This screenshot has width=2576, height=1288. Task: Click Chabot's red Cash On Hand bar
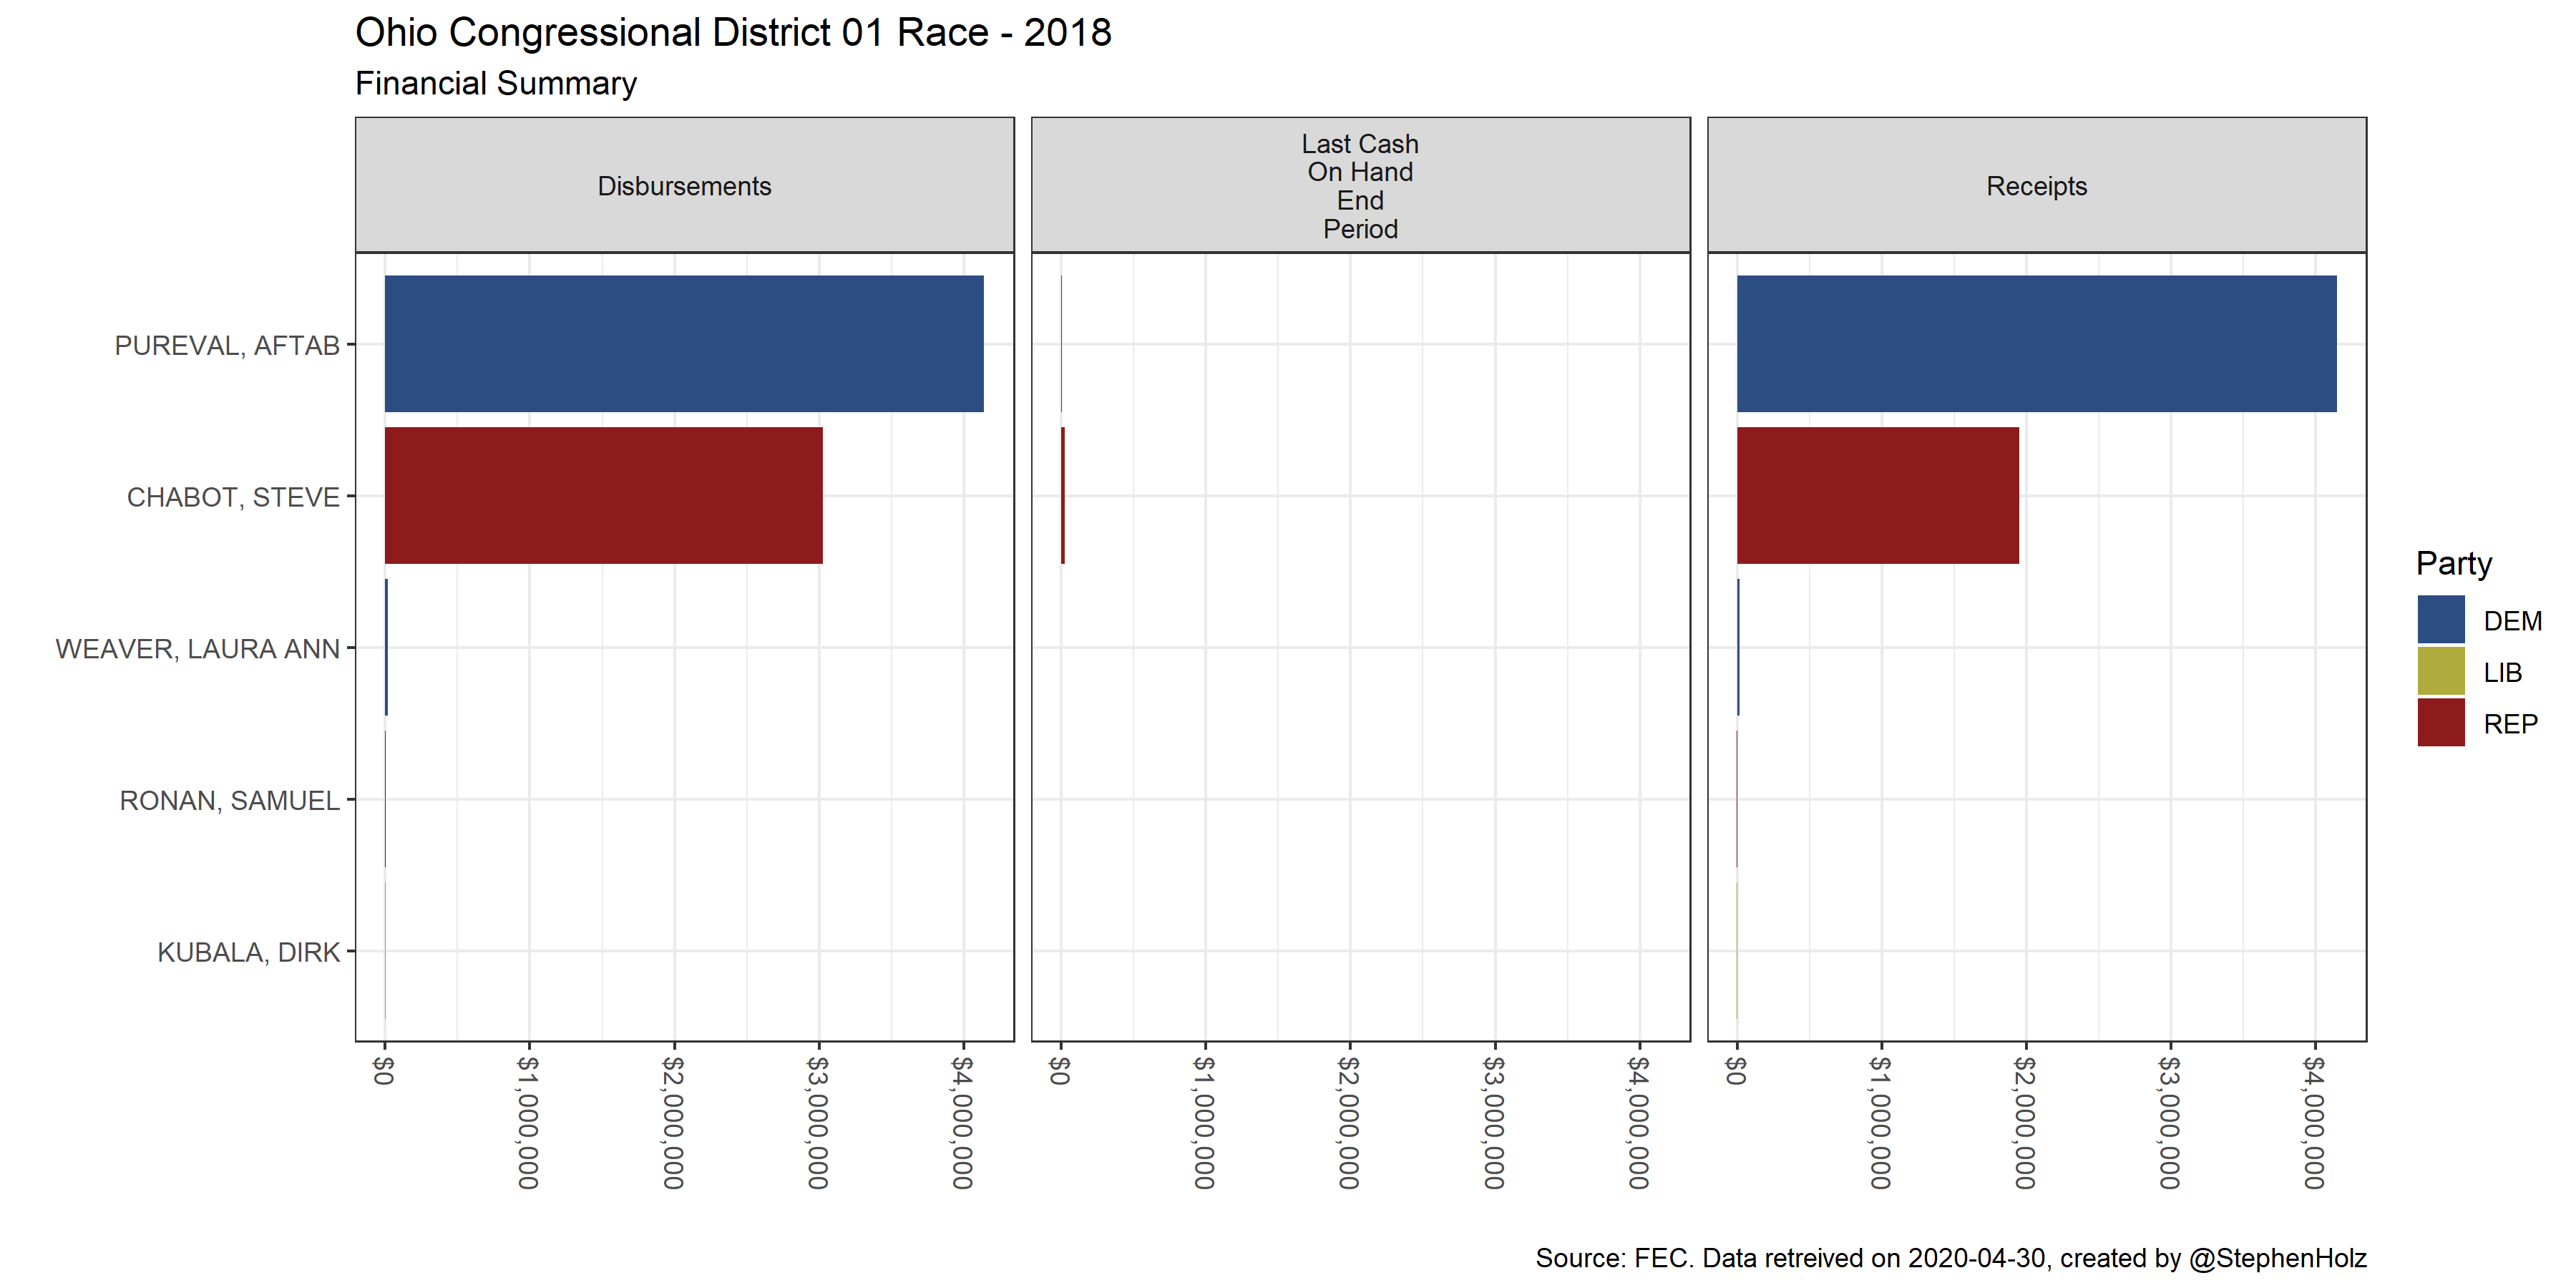pos(1063,495)
